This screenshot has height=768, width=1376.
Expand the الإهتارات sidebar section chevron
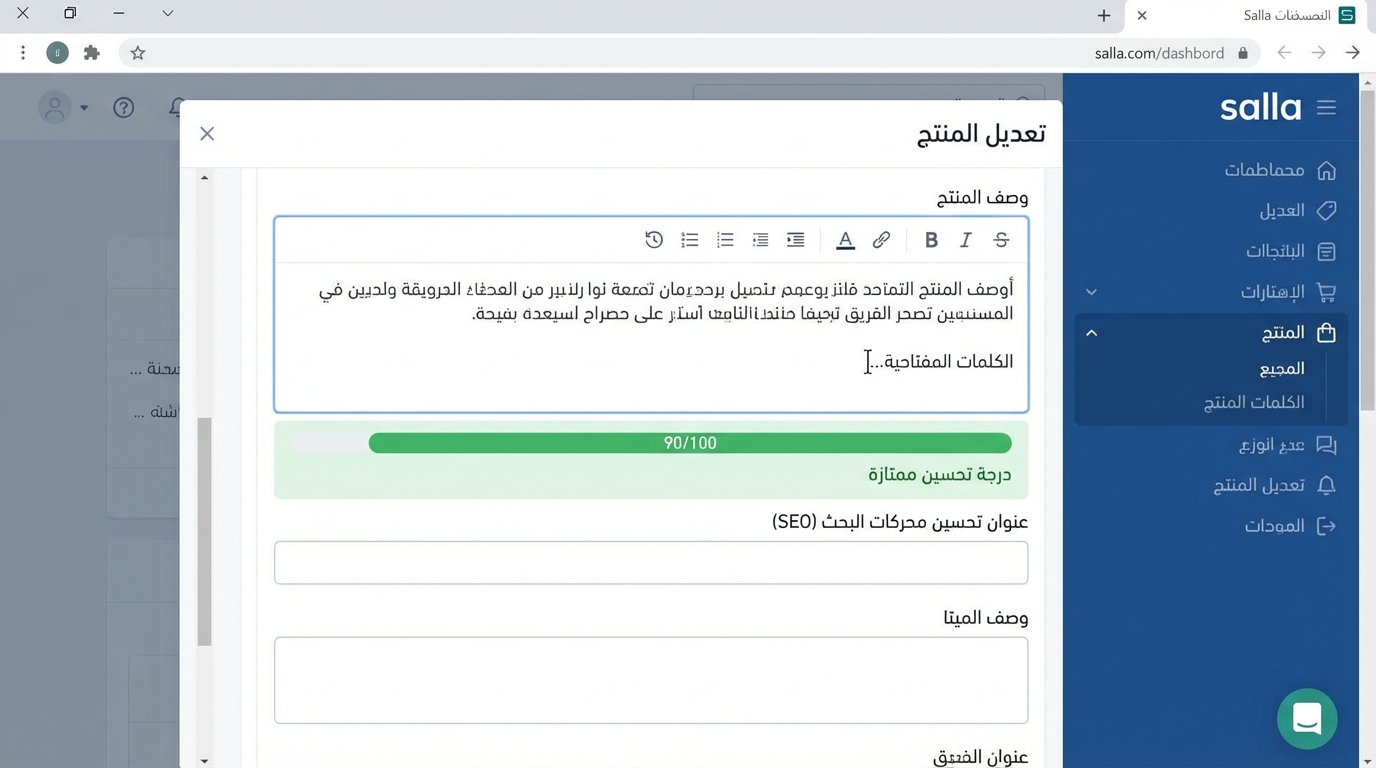1090,291
